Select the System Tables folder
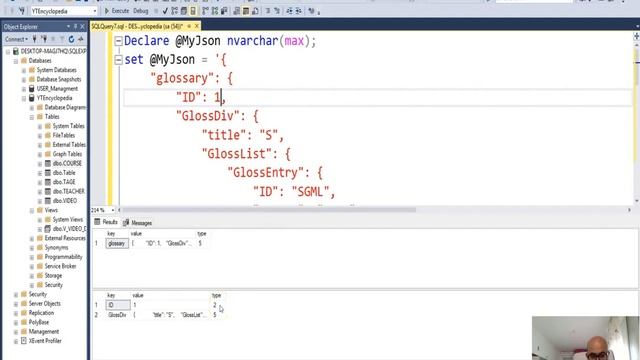This screenshot has width=640, height=360. [x=68, y=126]
